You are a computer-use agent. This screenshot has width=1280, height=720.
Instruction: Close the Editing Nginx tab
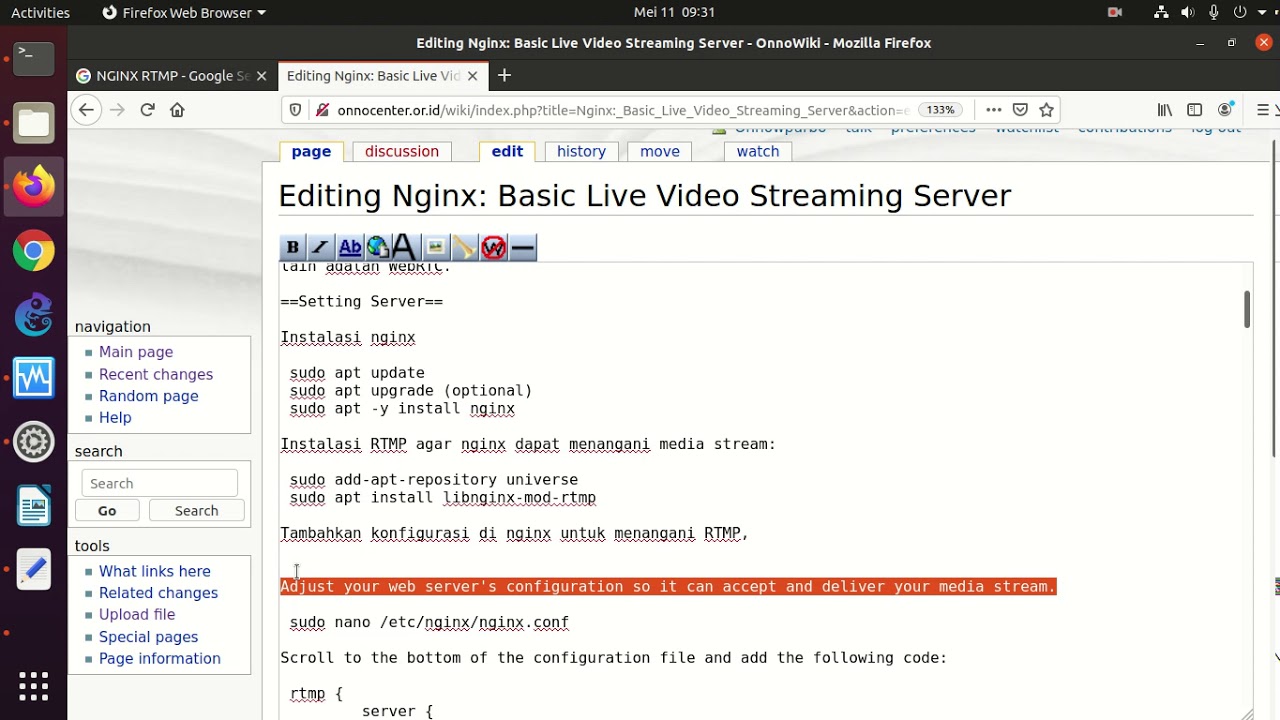point(472,76)
